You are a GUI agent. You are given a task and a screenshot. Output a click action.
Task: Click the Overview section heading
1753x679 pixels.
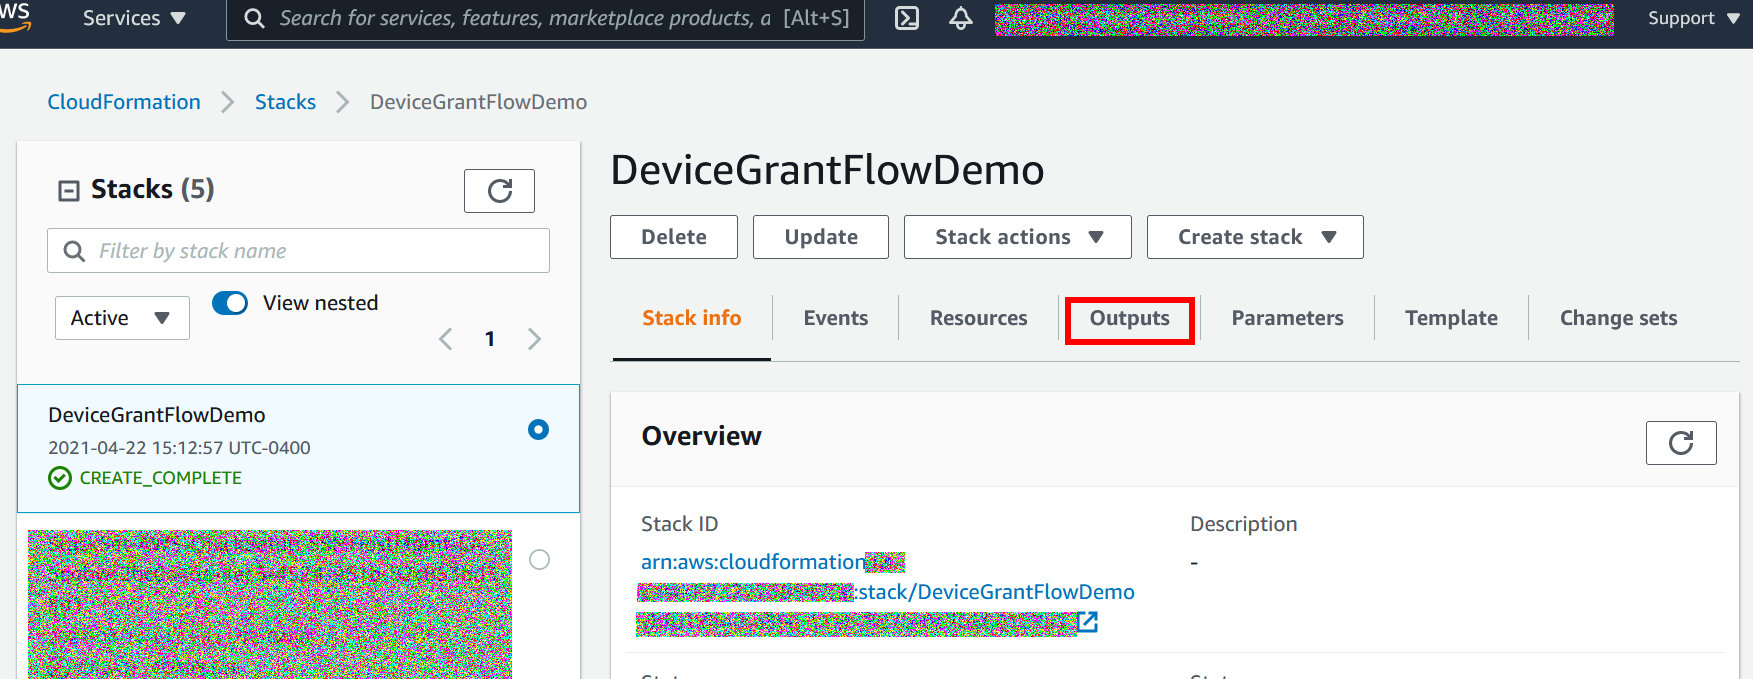(x=701, y=436)
